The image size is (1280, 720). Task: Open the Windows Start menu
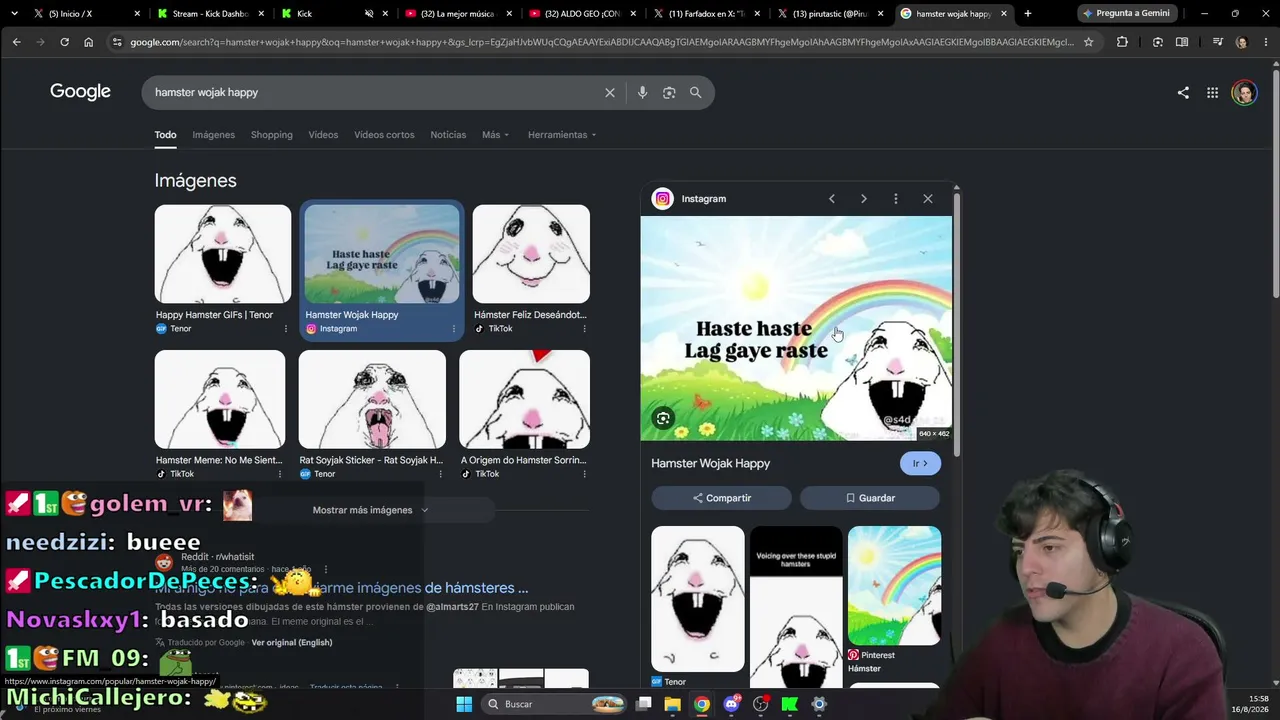[x=464, y=704]
